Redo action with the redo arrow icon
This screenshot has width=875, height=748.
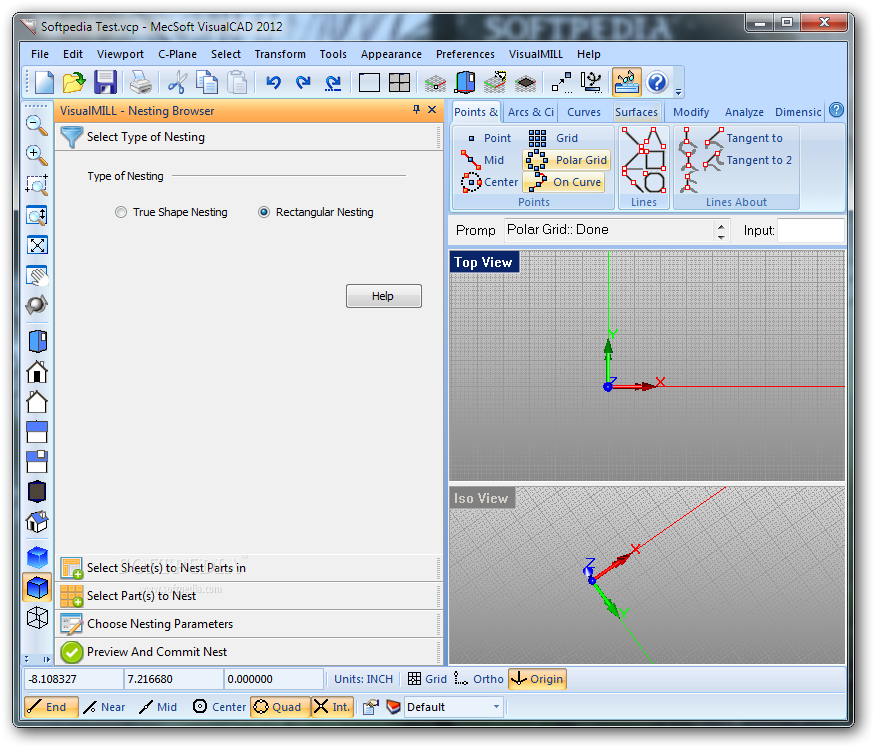click(303, 83)
